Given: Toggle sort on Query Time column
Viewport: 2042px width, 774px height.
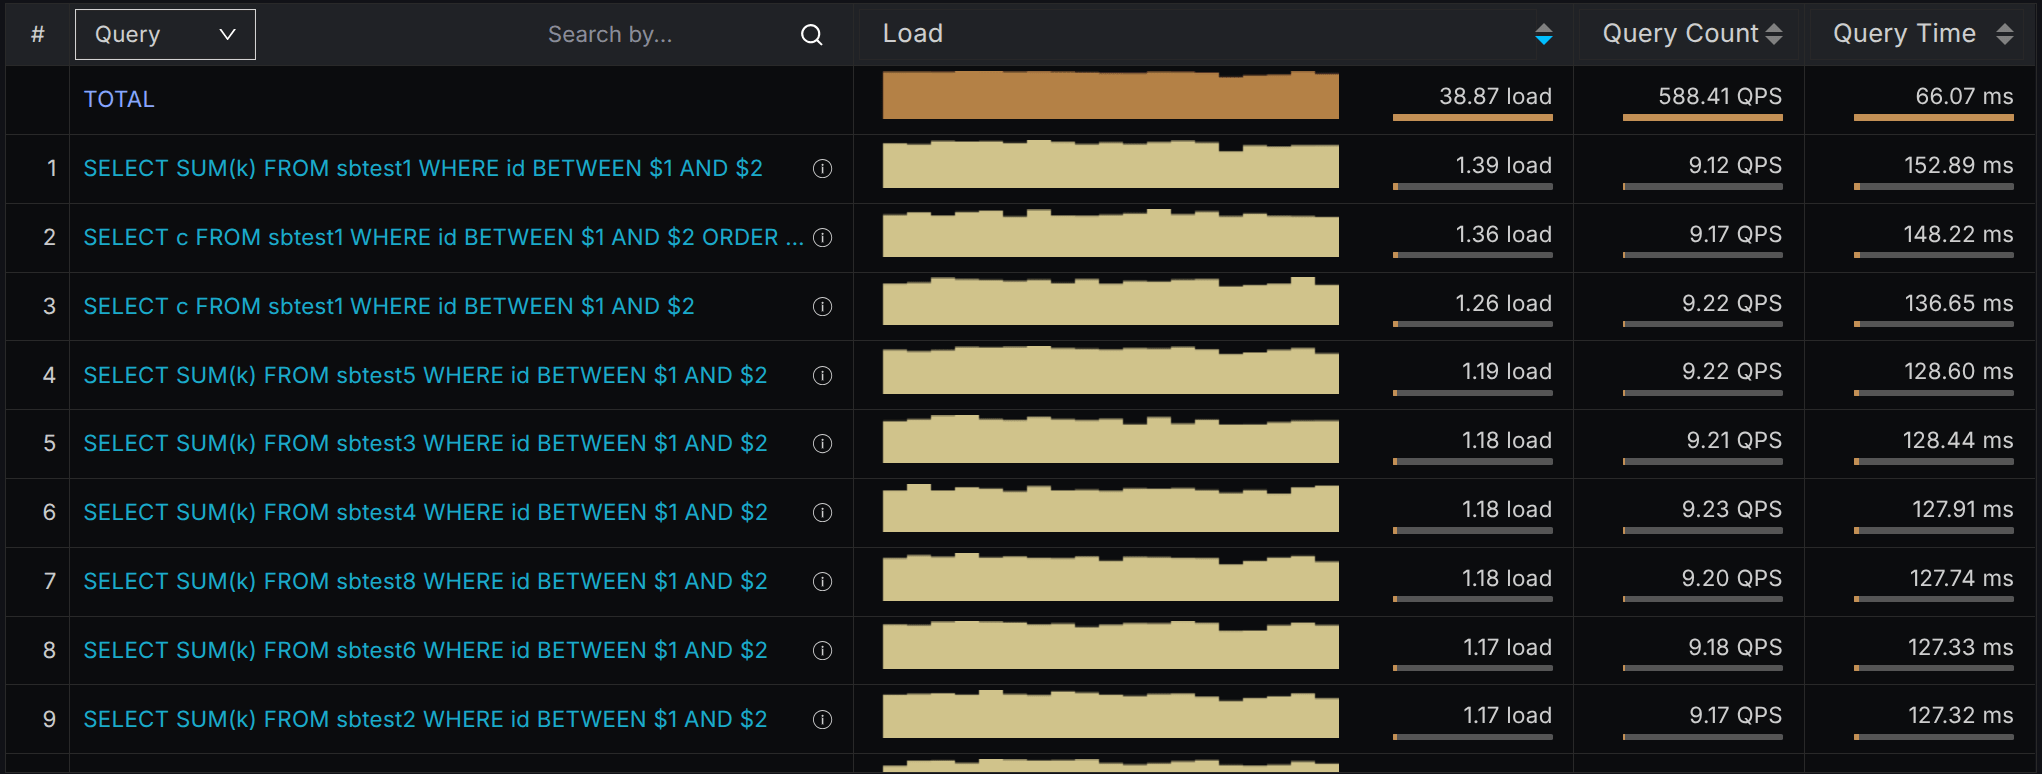Looking at the screenshot, I should tap(2004, 35).
